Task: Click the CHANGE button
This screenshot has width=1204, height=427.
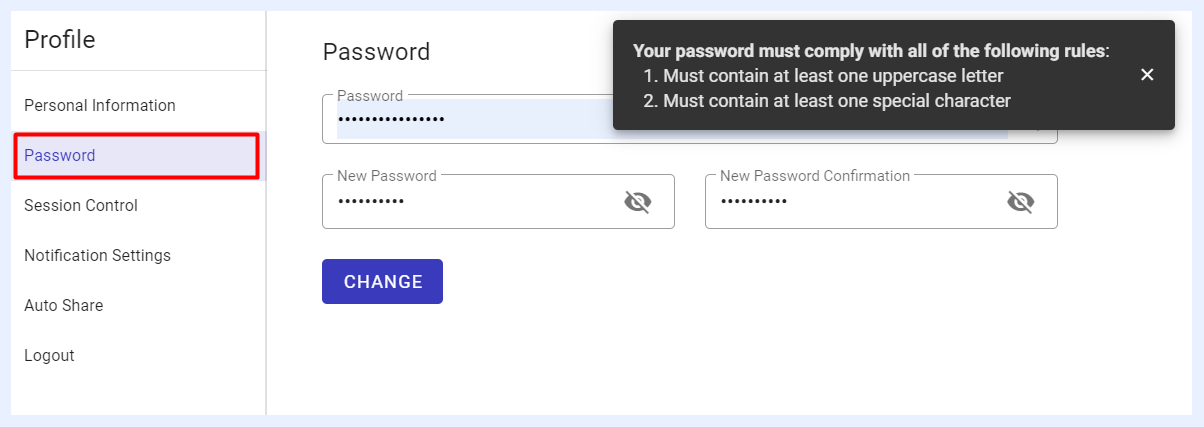Action: (x=382, y=281)
